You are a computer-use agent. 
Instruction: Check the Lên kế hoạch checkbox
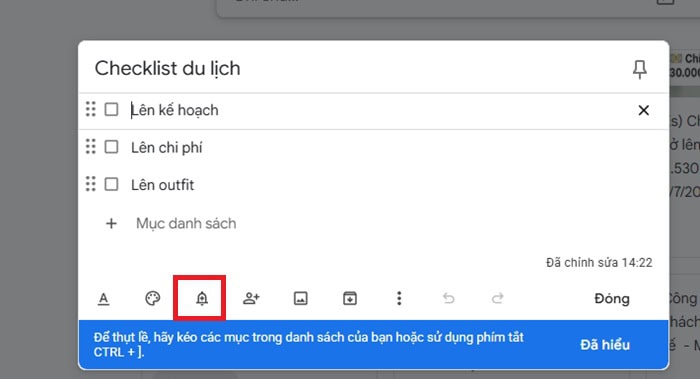coord(111,109)
